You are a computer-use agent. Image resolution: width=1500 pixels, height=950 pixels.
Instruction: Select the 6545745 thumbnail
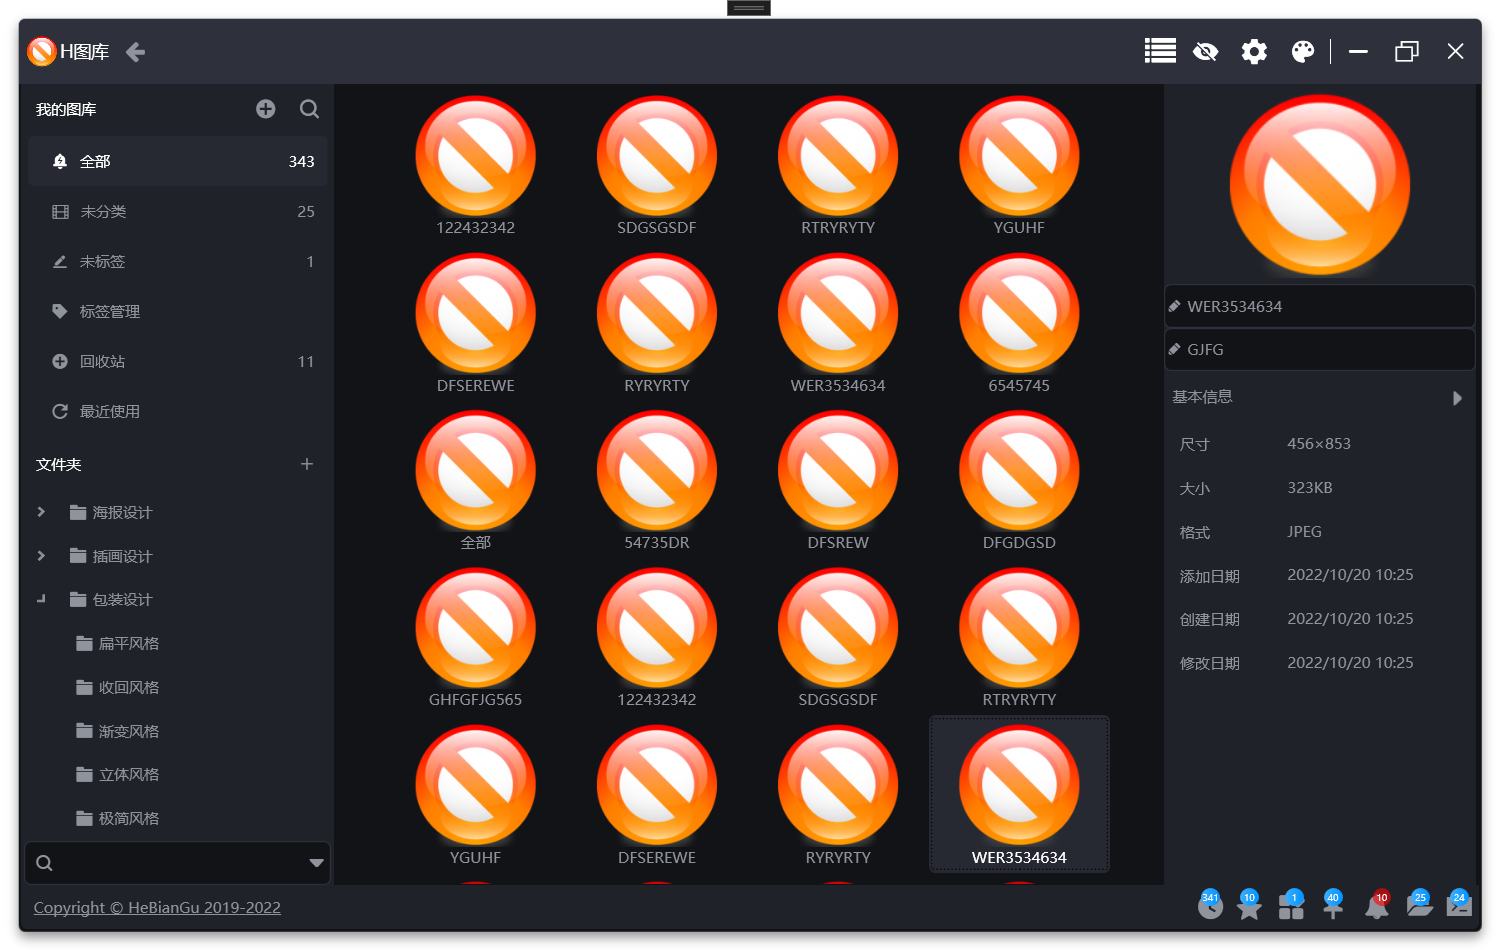coord(1019,324)
